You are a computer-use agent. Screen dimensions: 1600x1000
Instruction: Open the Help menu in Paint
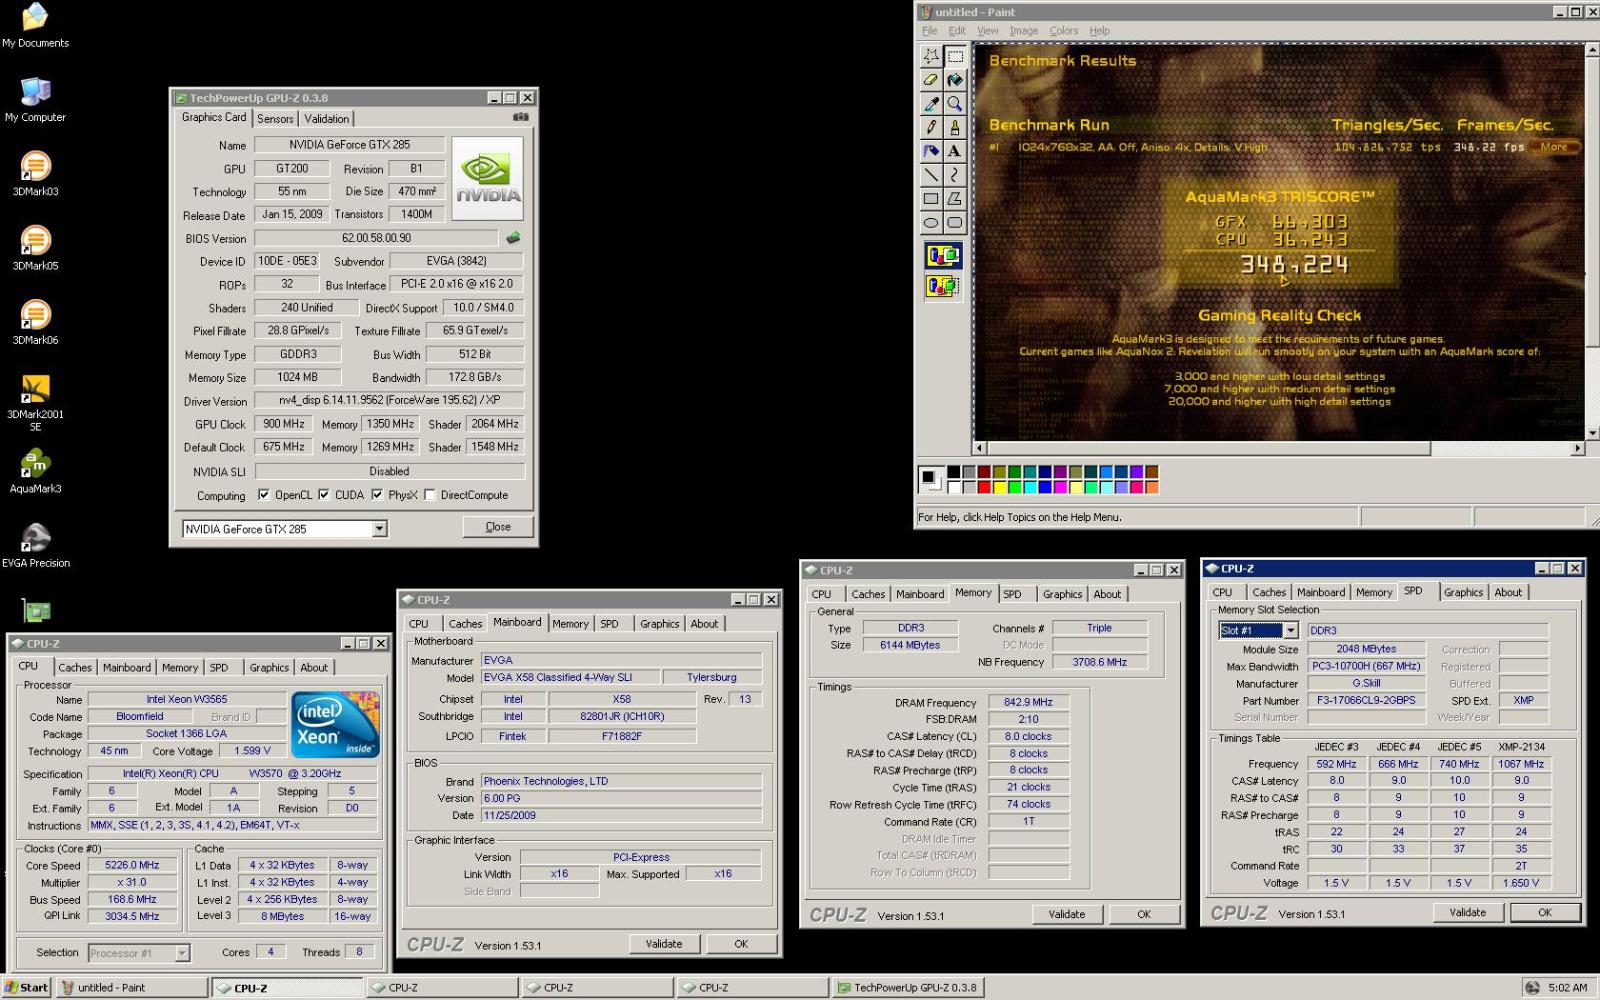pos(1099,31)
